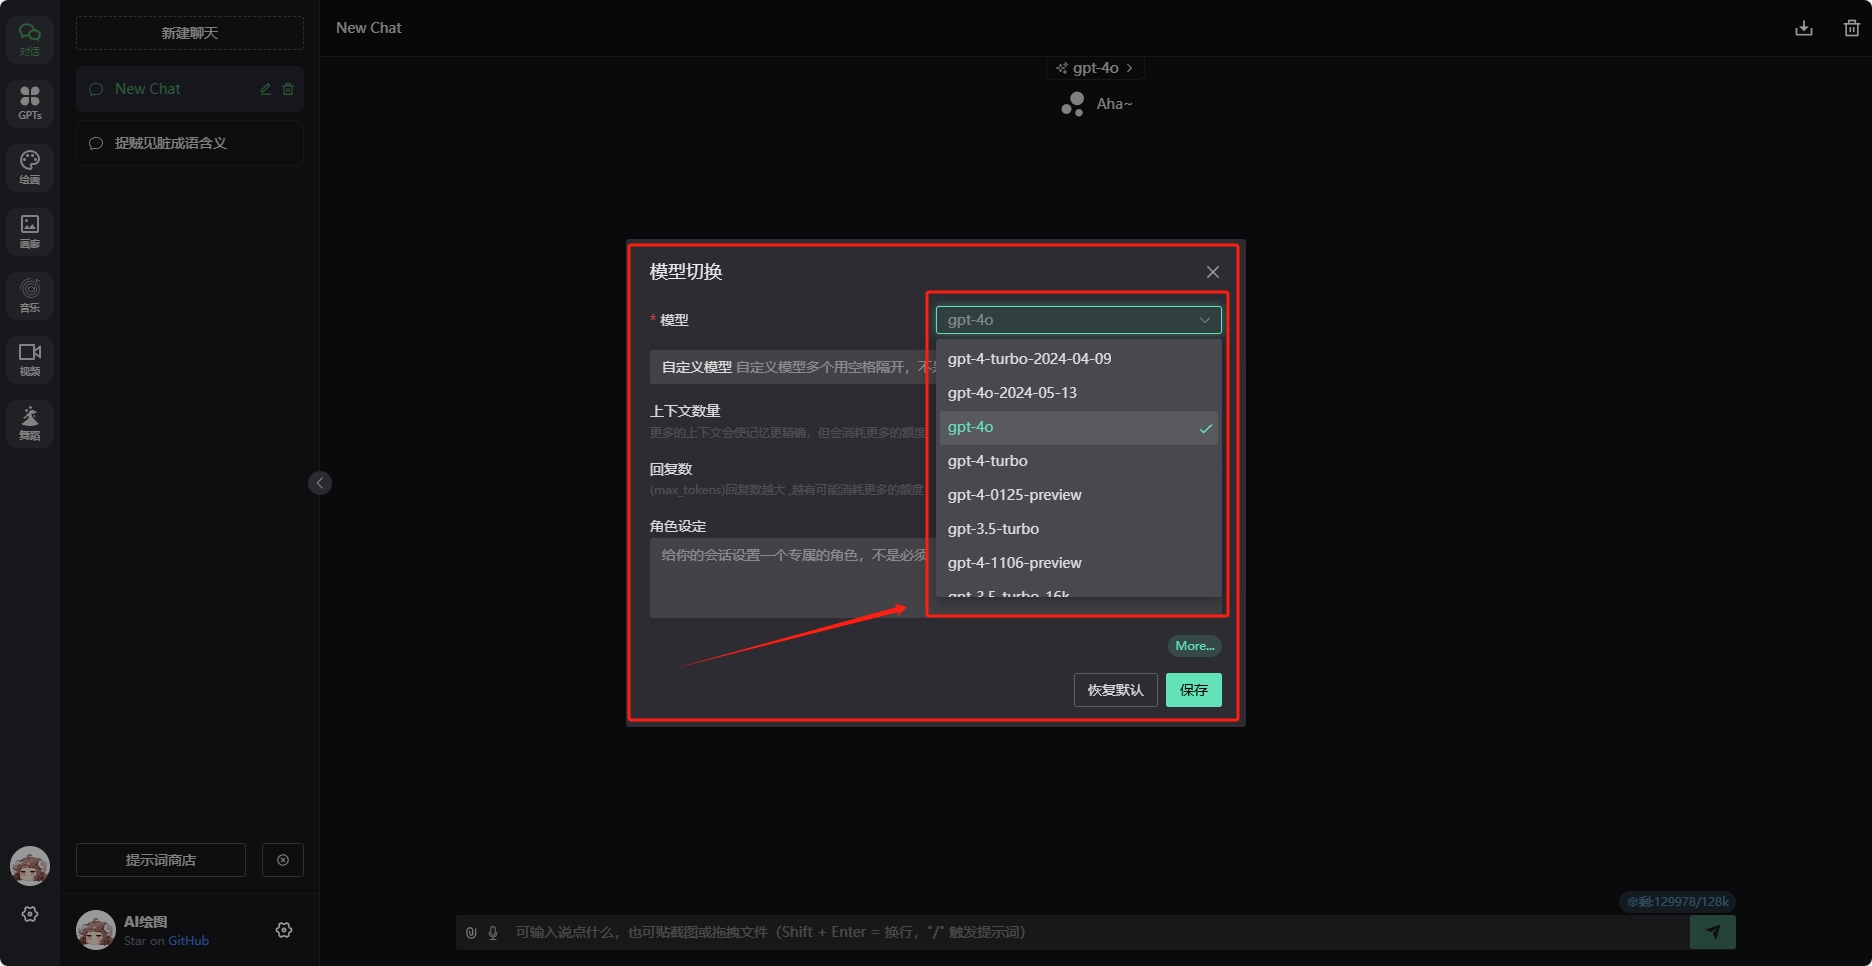The height and width of the screenshot is (966, 1872).
Task: Open the dance (舞蹈) sidebar icon
Action: (x=30, y=422)
